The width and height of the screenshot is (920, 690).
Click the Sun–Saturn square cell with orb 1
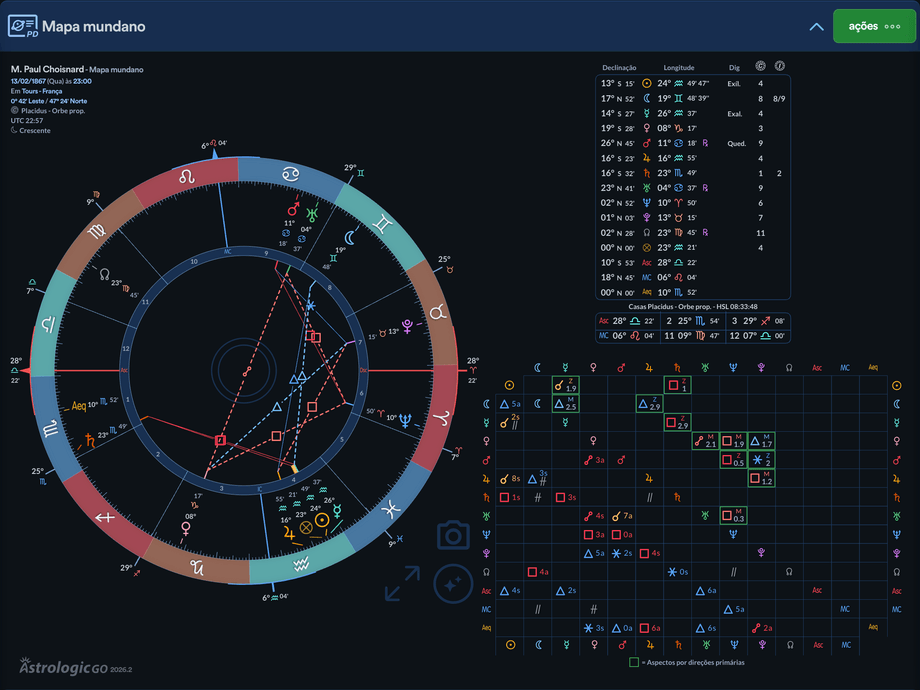pyautogui.click(x=678, y=385)
